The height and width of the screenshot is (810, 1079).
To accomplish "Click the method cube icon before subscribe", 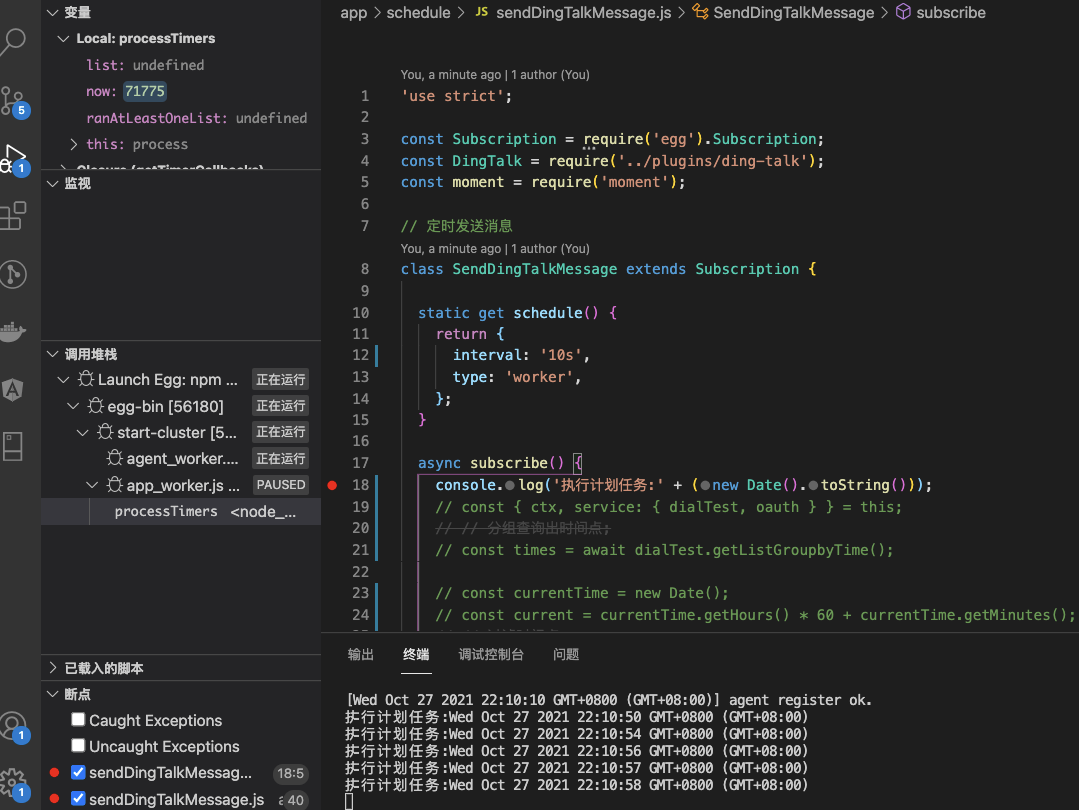I will tap(903, 12).
